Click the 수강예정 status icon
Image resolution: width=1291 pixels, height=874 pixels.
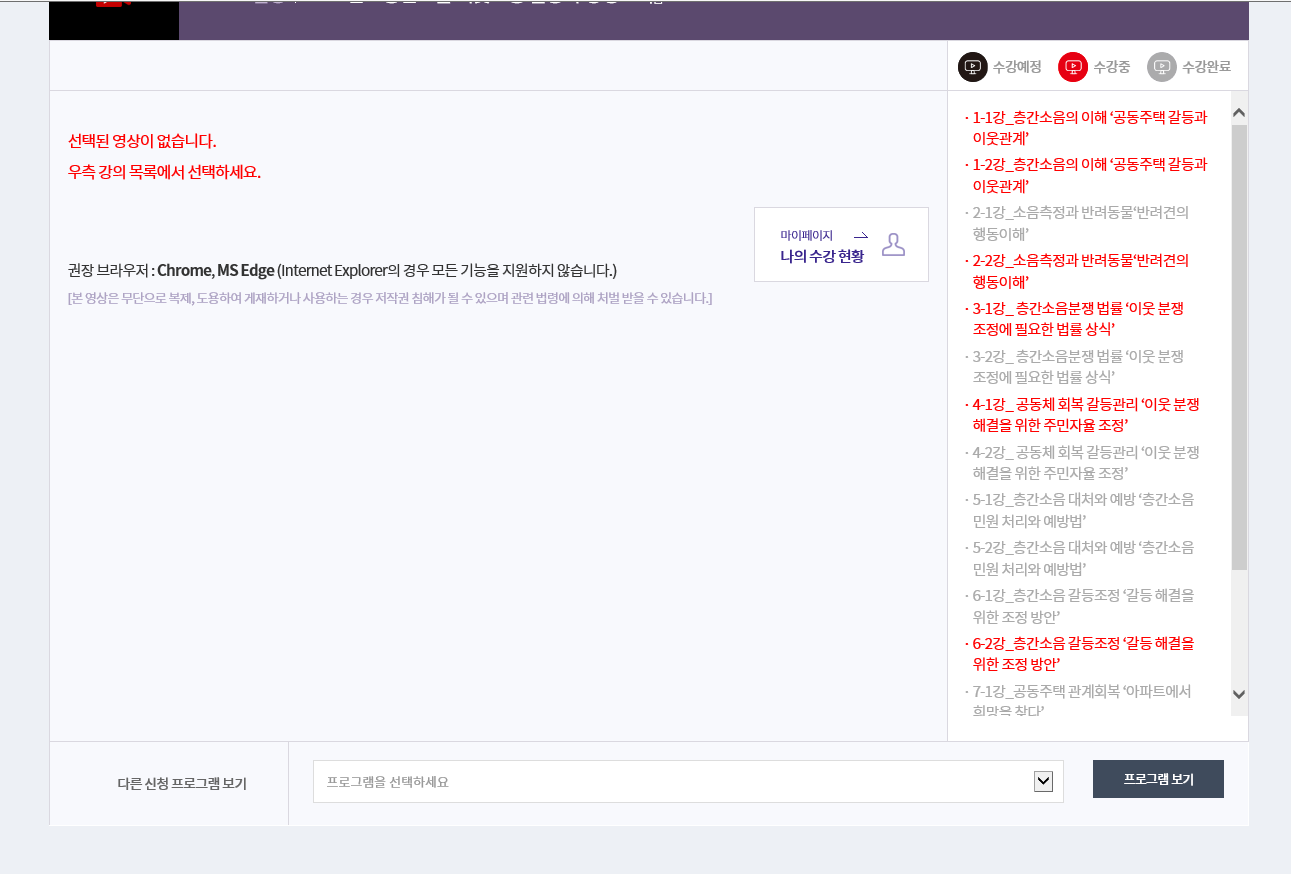(x=972, y=67)
